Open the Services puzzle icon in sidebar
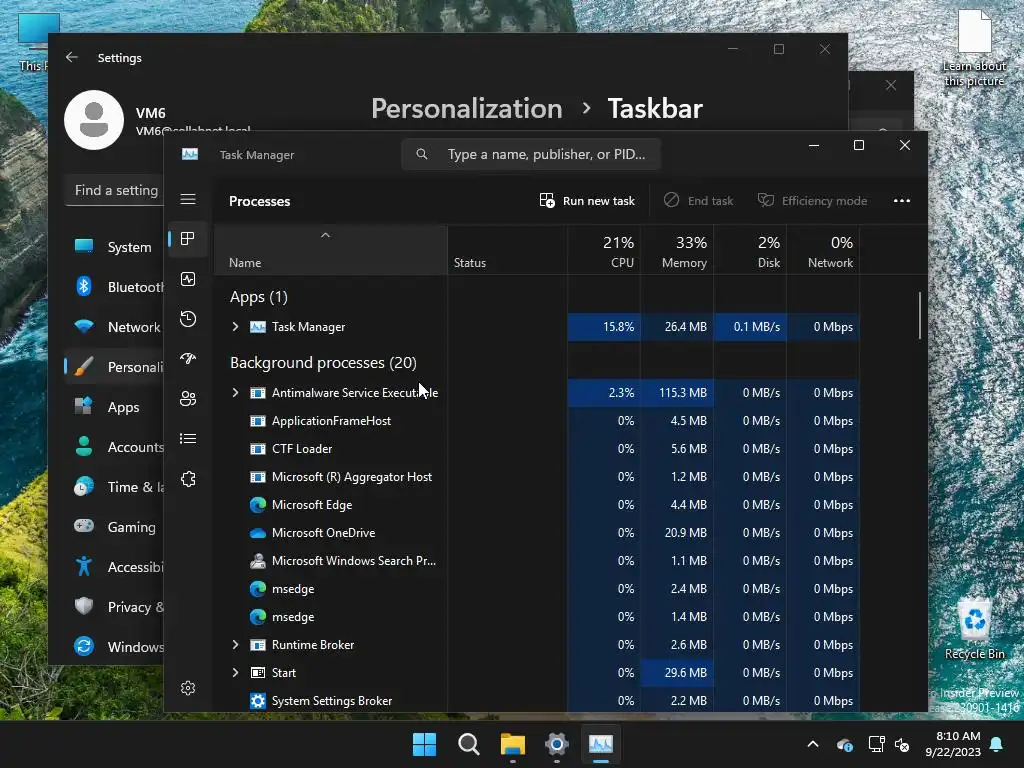Viewport: 1024px width, 768px height. point(188,479)
